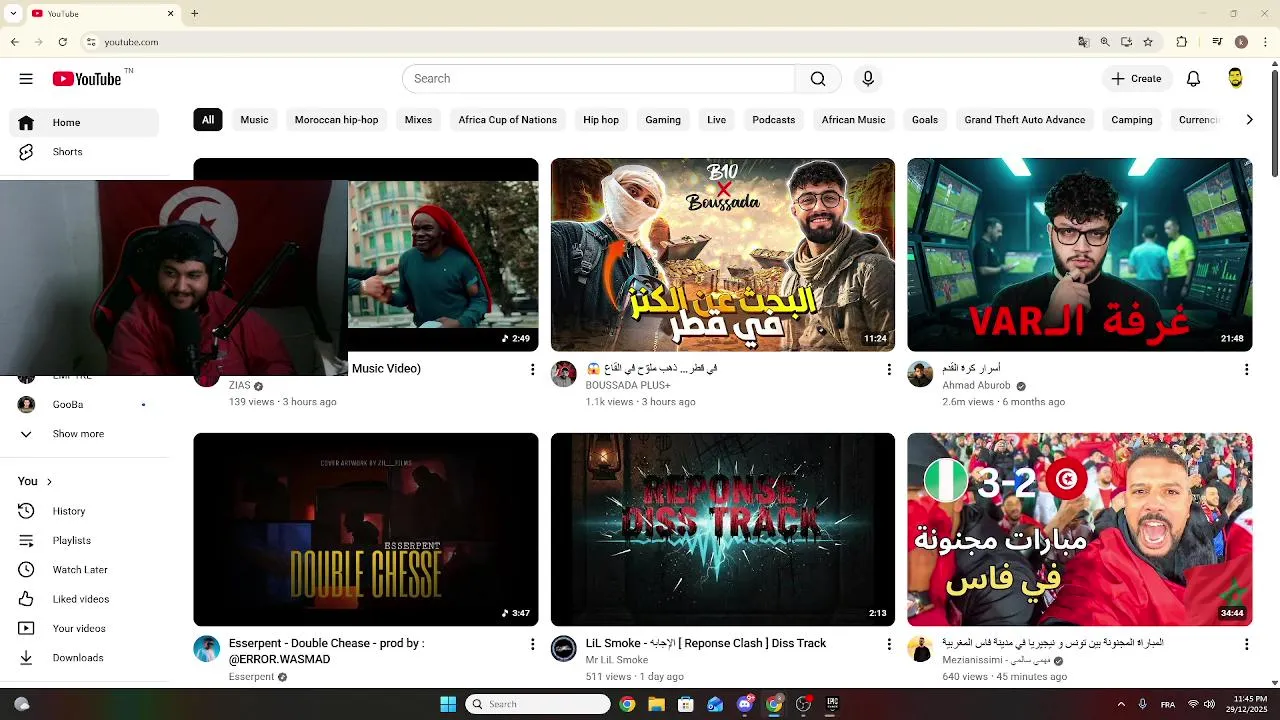Bookmark this page with the star icon
The height and width of the screenshot is (720, 1280).
pyautogui.click(x=1148, y=42)
